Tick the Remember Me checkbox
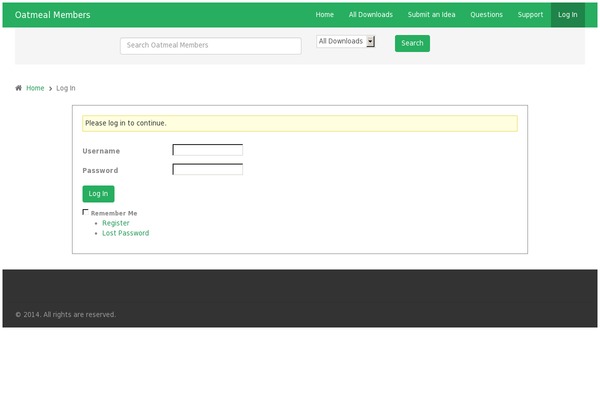 pyautogui.click(x=85, y=212)
